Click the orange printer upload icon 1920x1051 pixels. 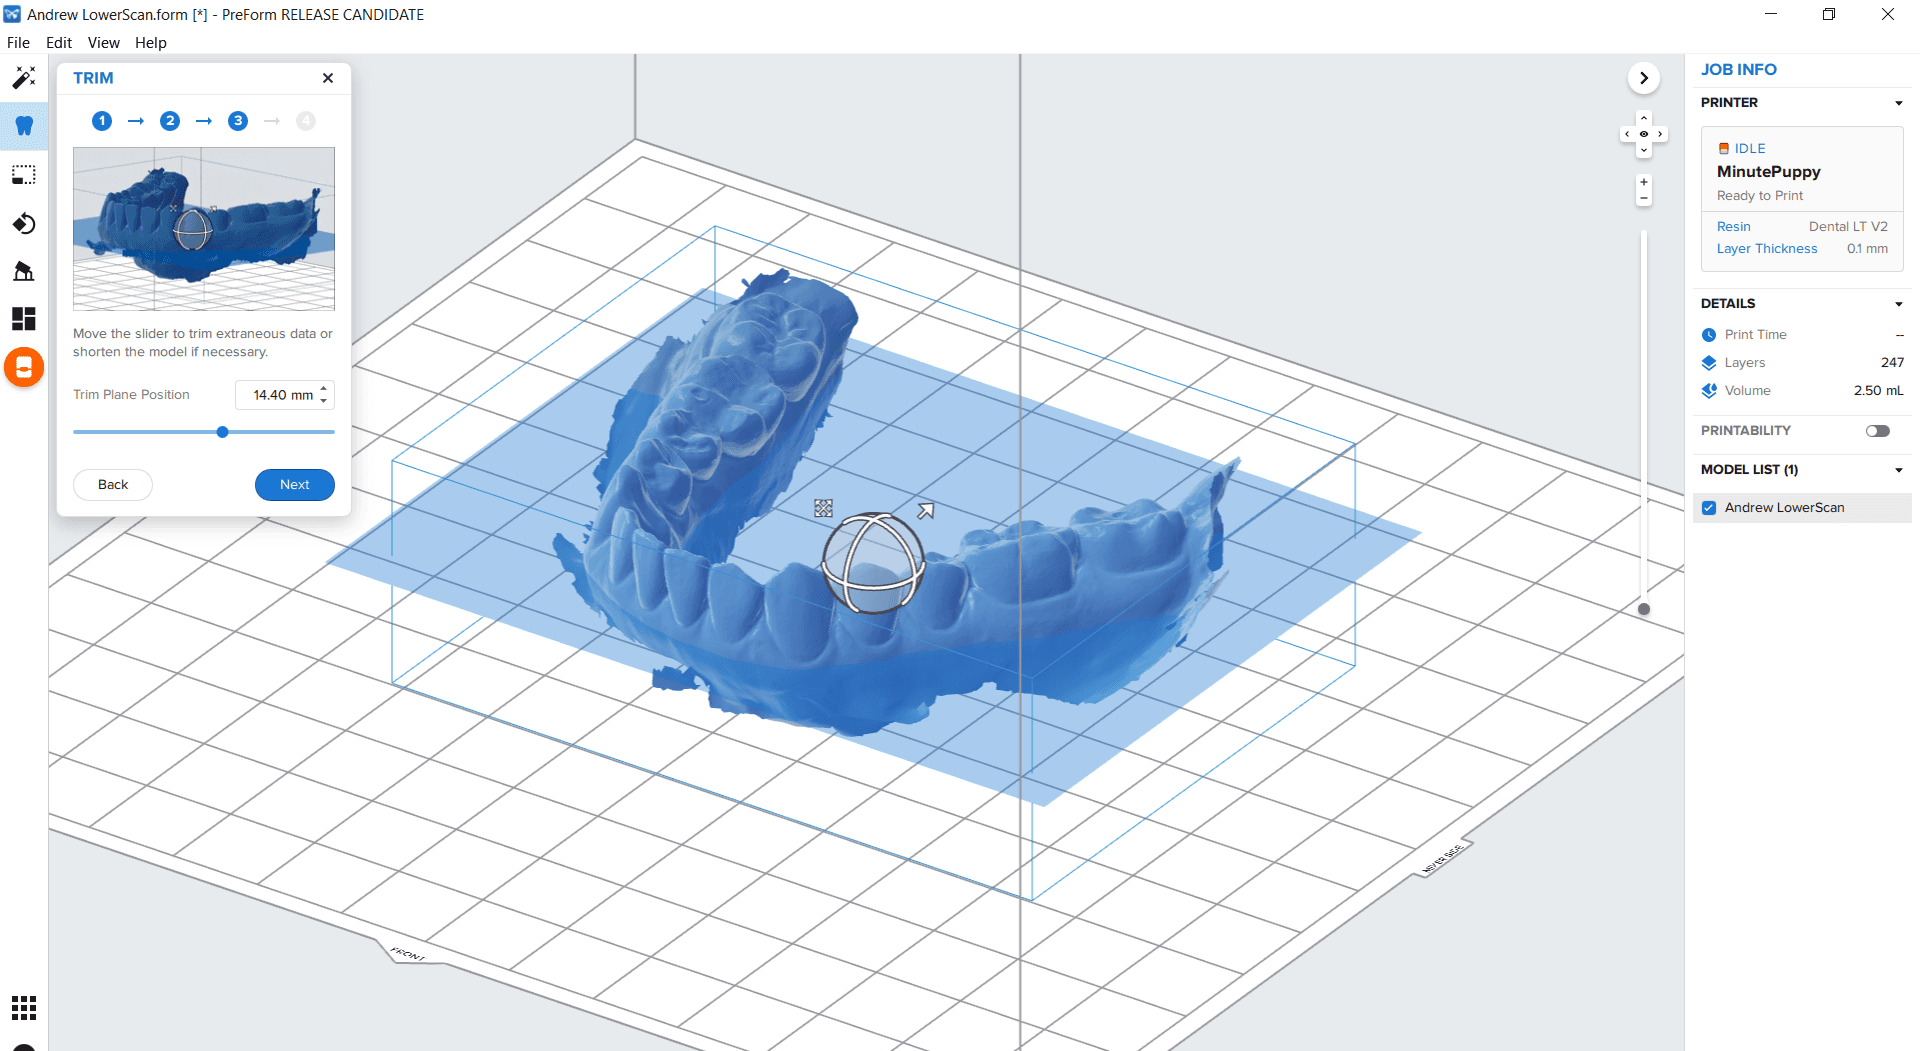coord(23,367)
